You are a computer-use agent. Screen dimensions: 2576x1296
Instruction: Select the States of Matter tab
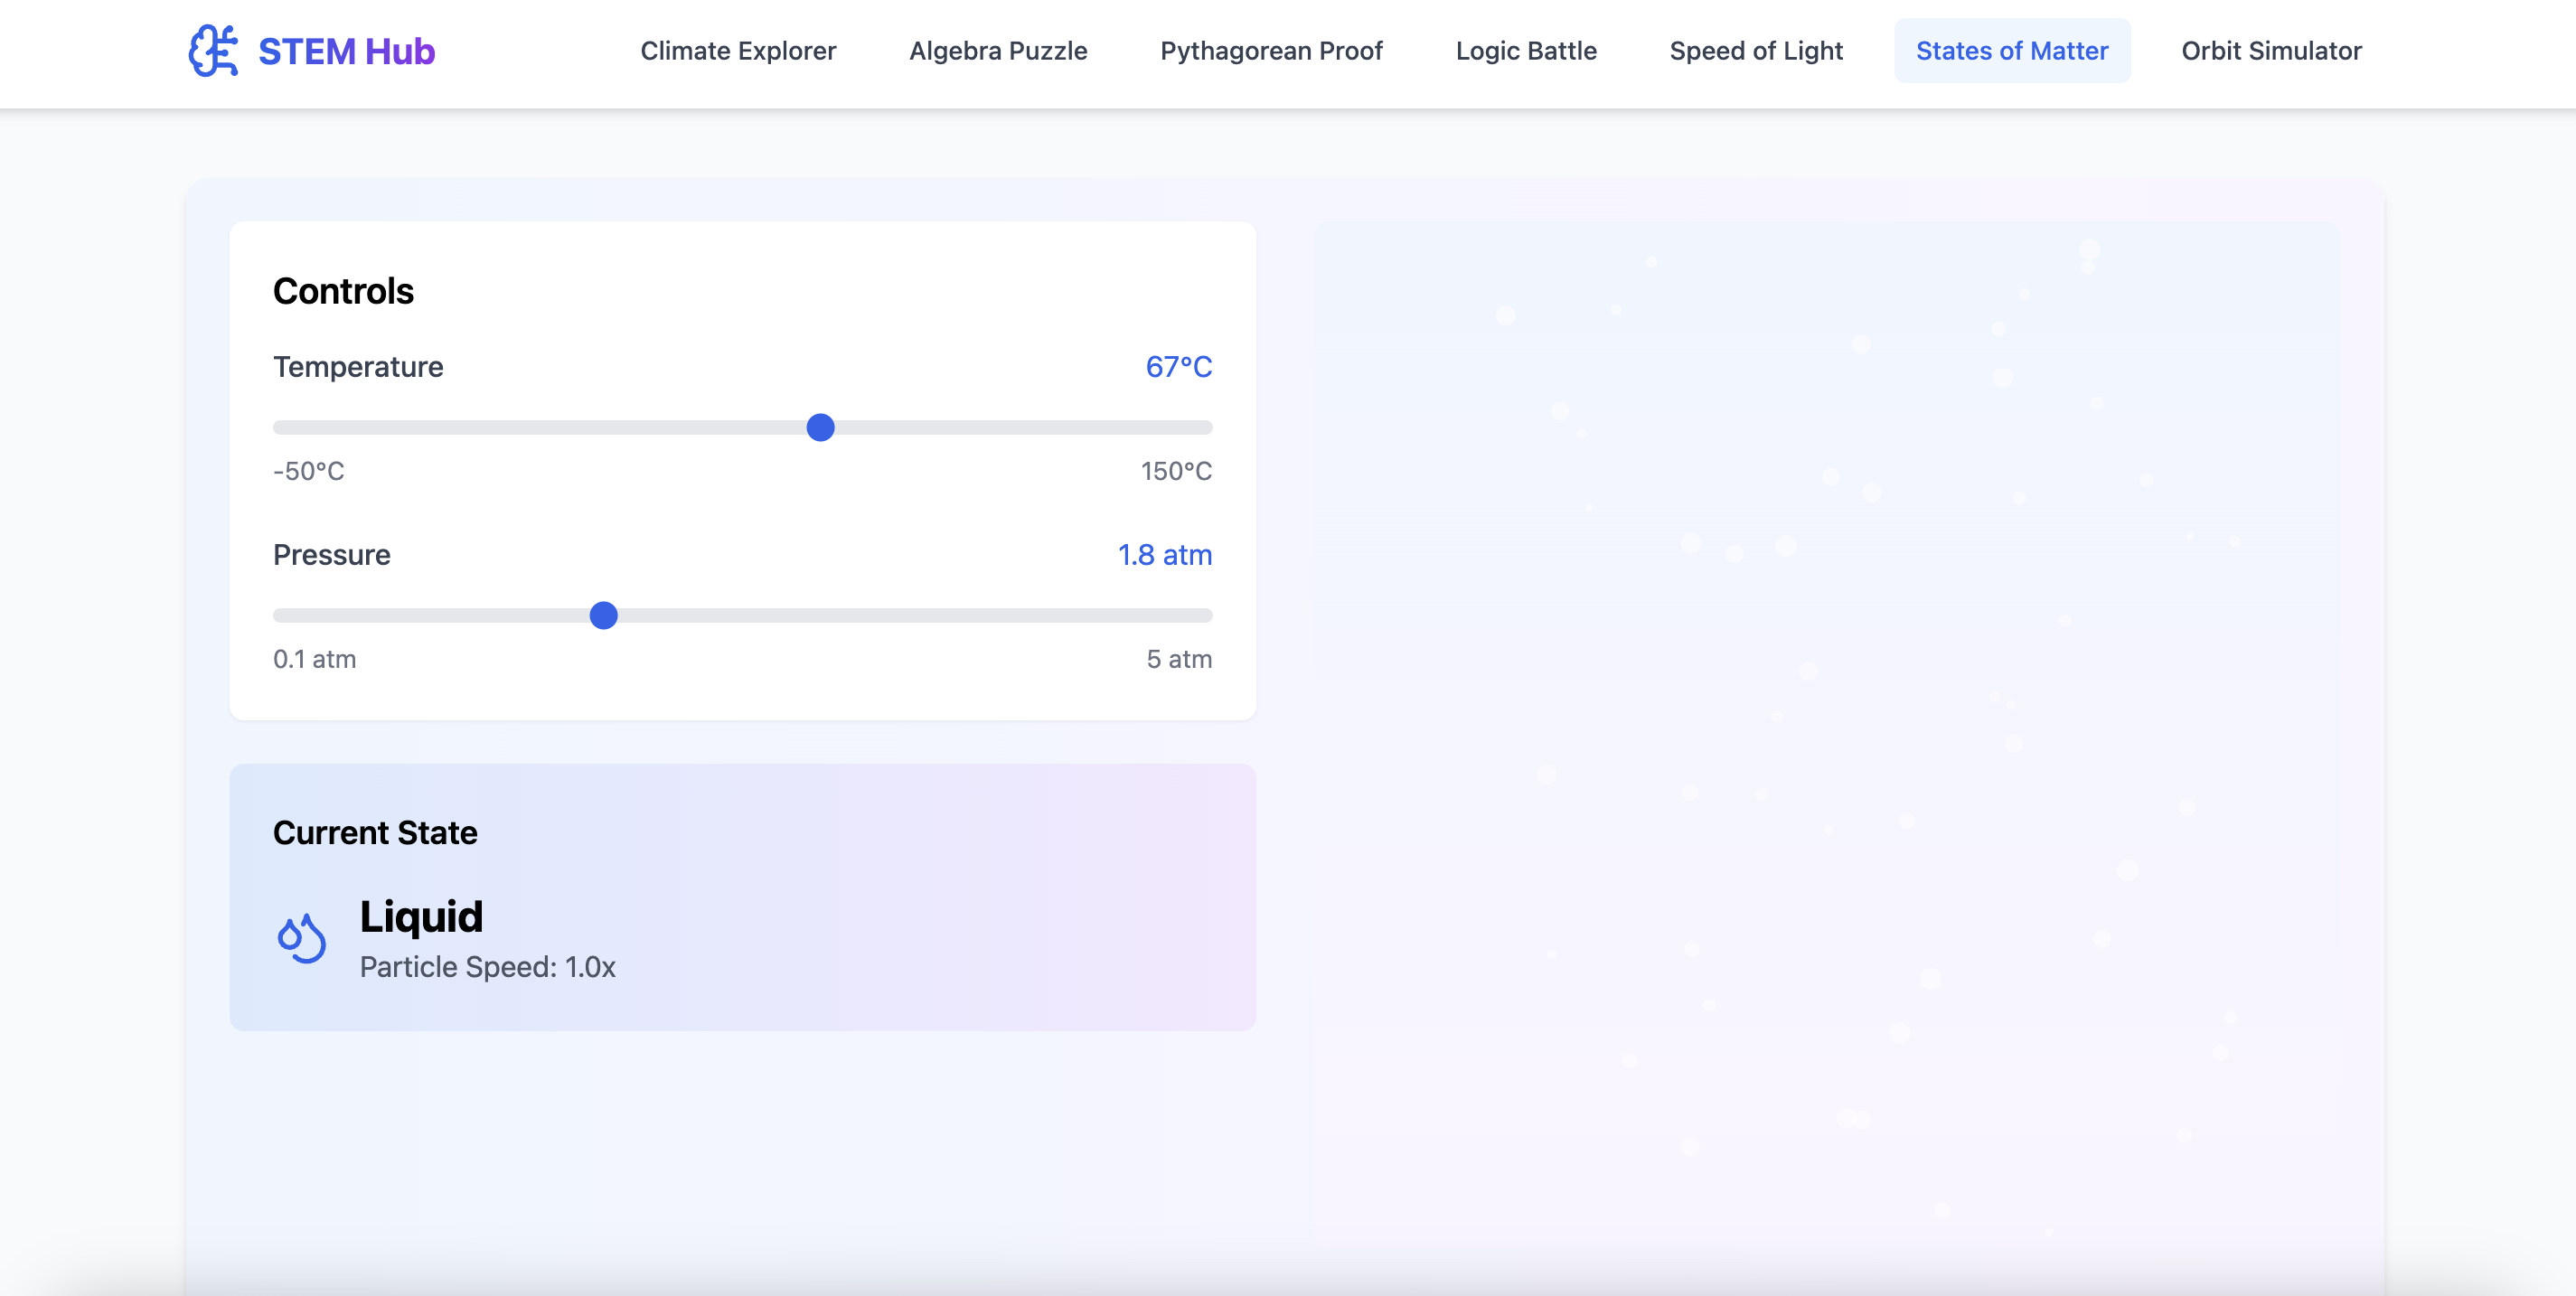[x=2011, y=51]
